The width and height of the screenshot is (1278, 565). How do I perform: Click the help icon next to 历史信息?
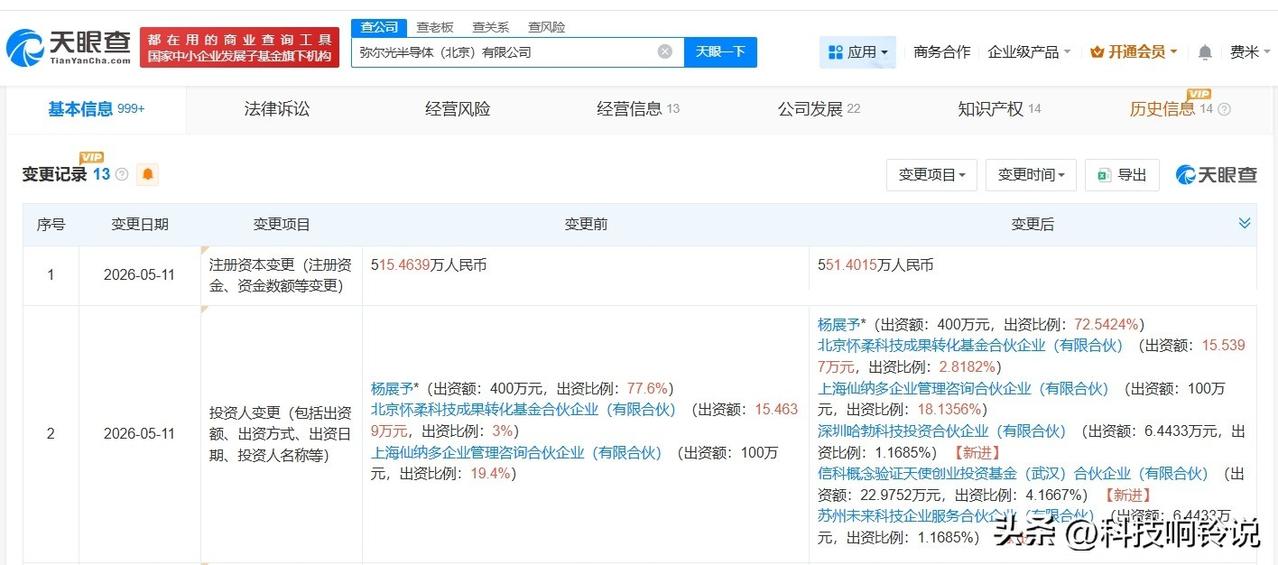click(1224, 109)
